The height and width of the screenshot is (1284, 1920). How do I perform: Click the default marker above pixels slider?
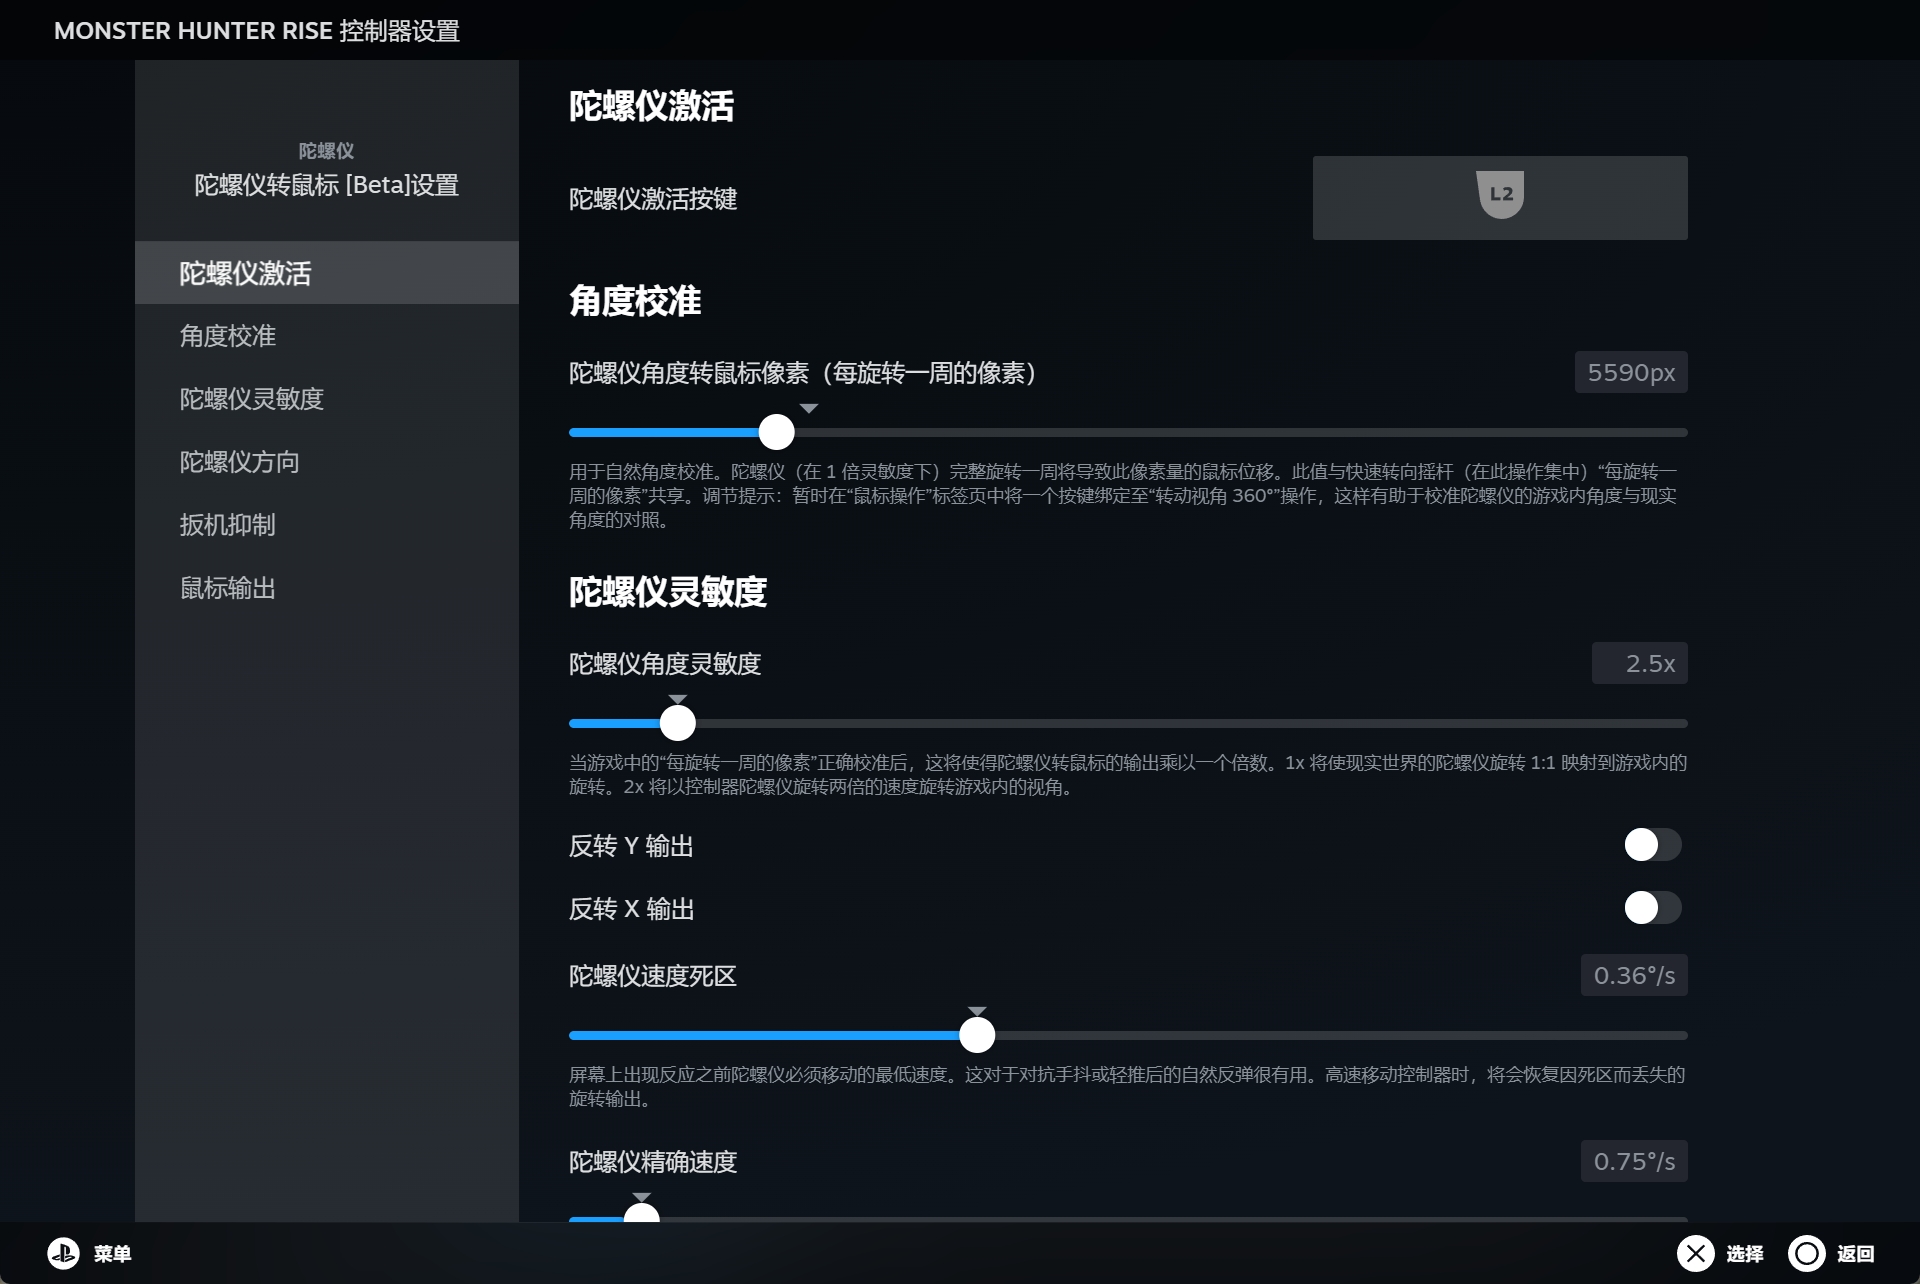[x=809, y=408]
